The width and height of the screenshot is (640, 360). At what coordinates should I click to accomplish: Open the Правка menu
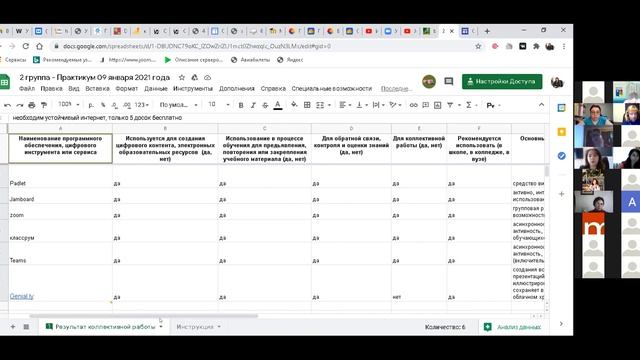51,89
